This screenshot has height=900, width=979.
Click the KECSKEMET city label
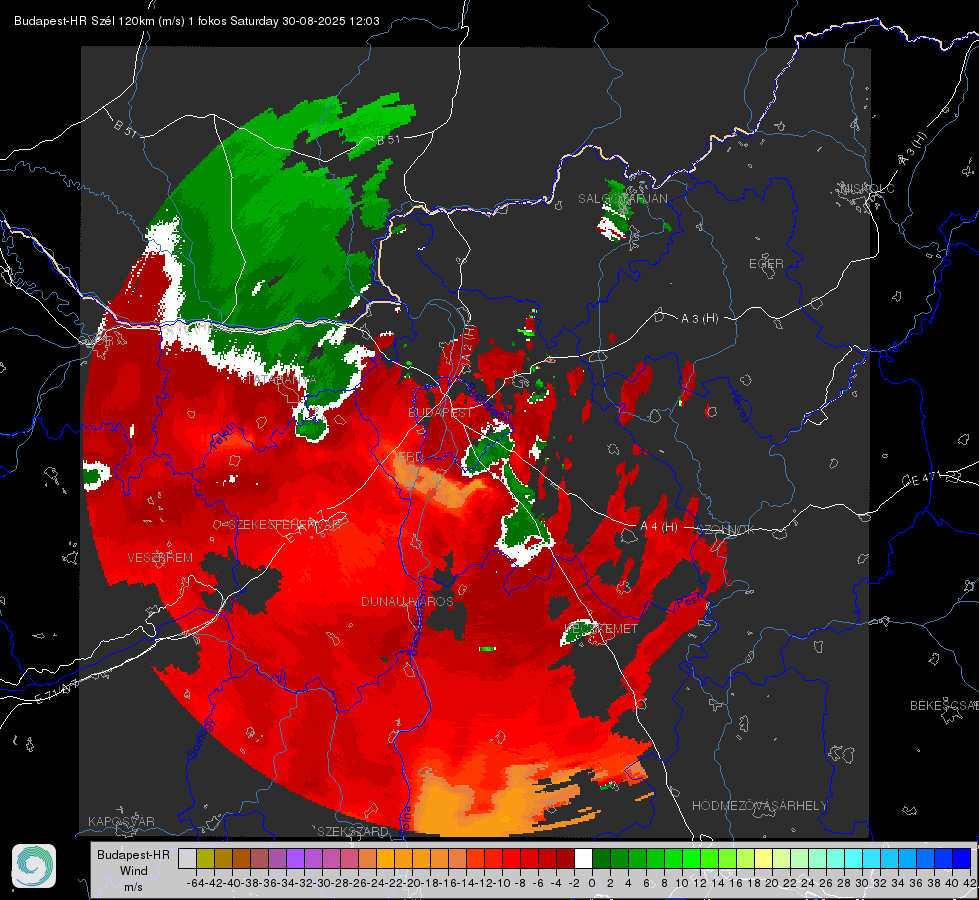(601, 628)
